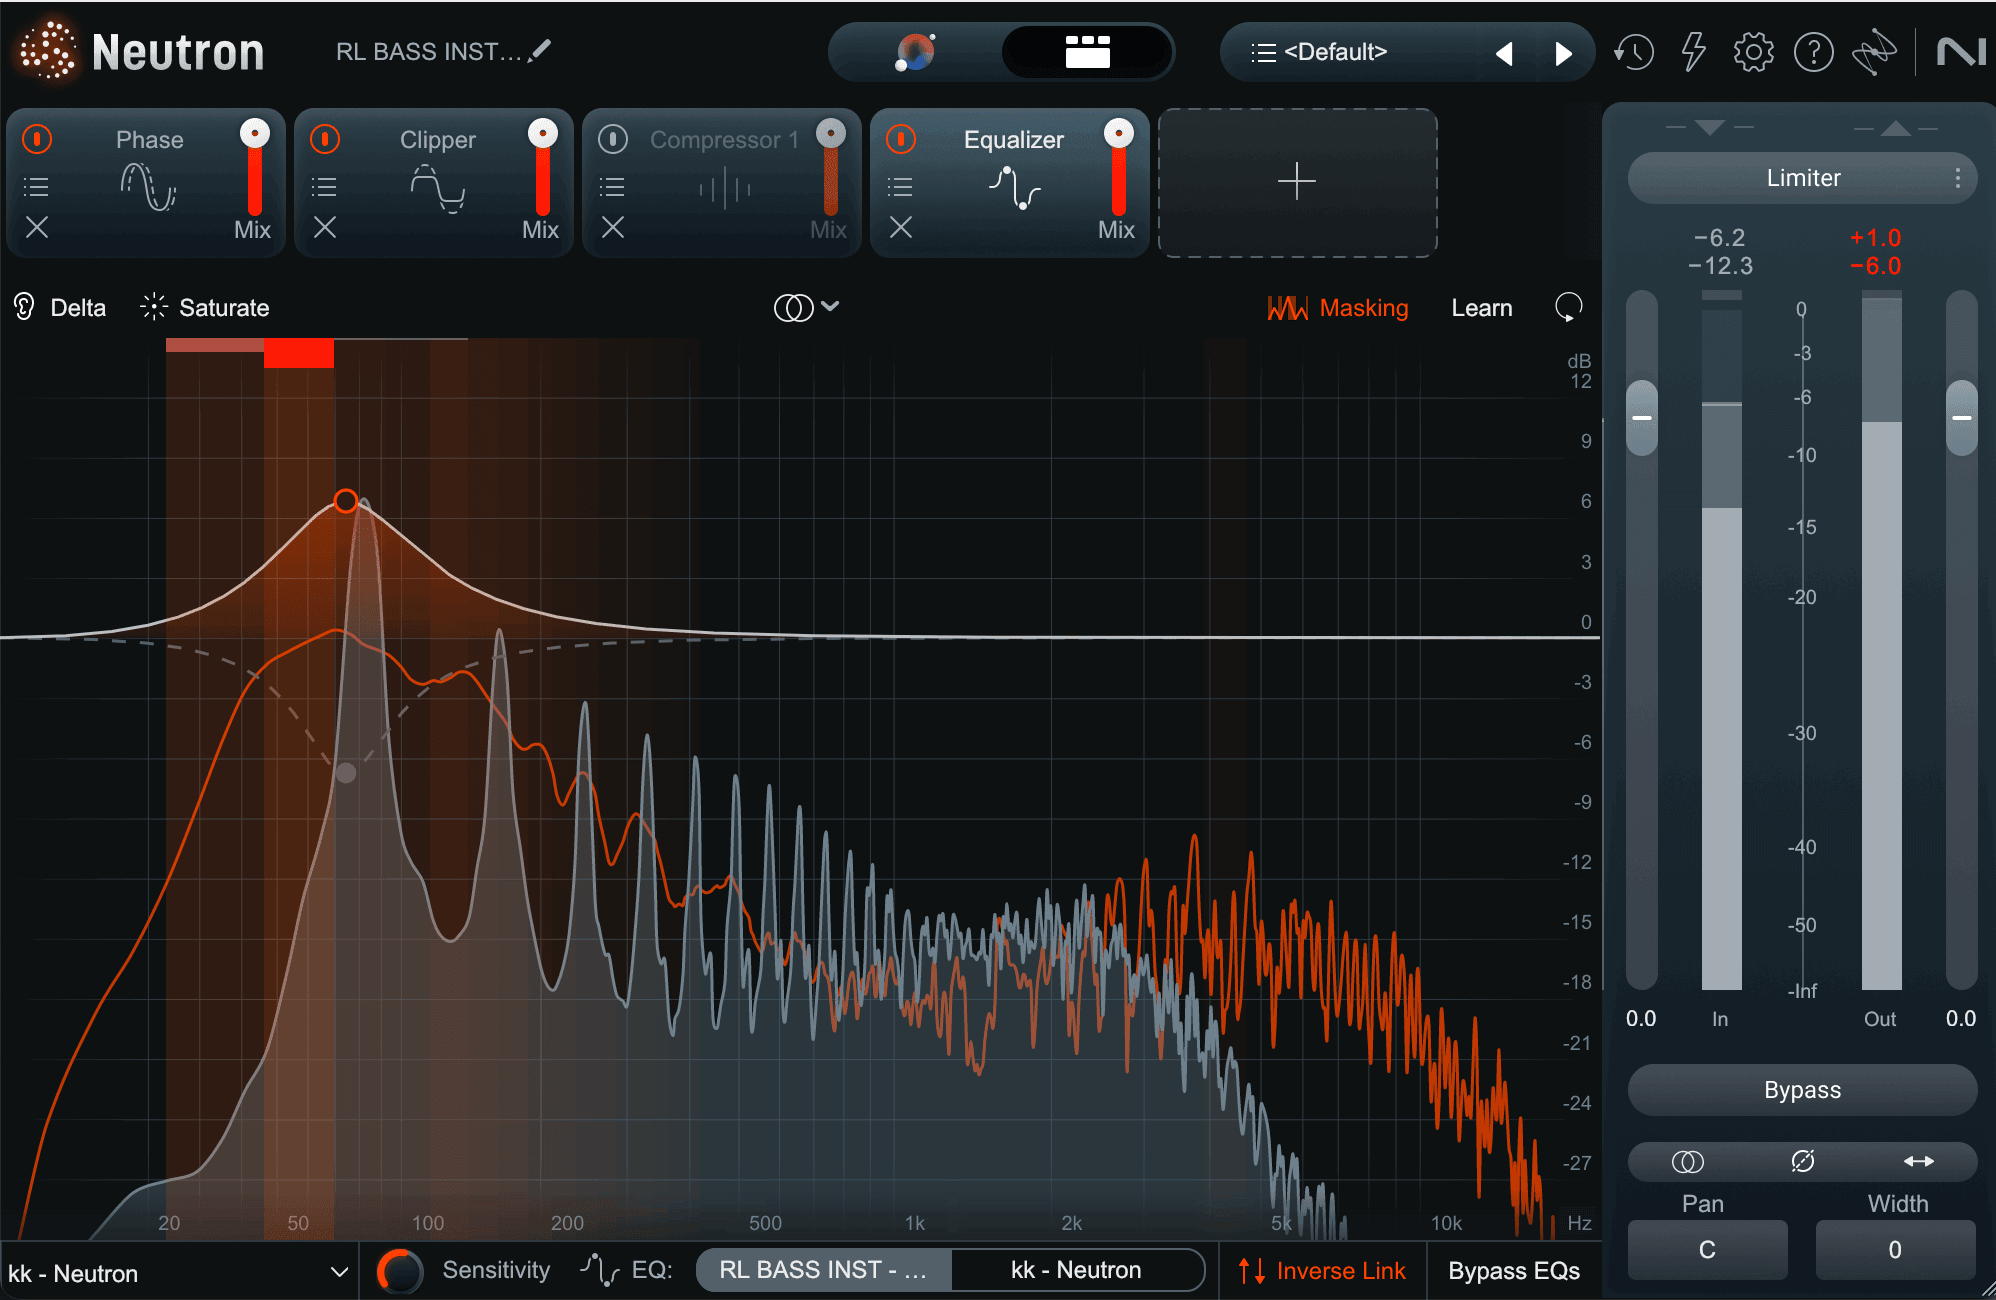Viewport: 1996px width, 1300px height.
Task: Rename preset via the pencil edit icon
Action: point(540,50)
